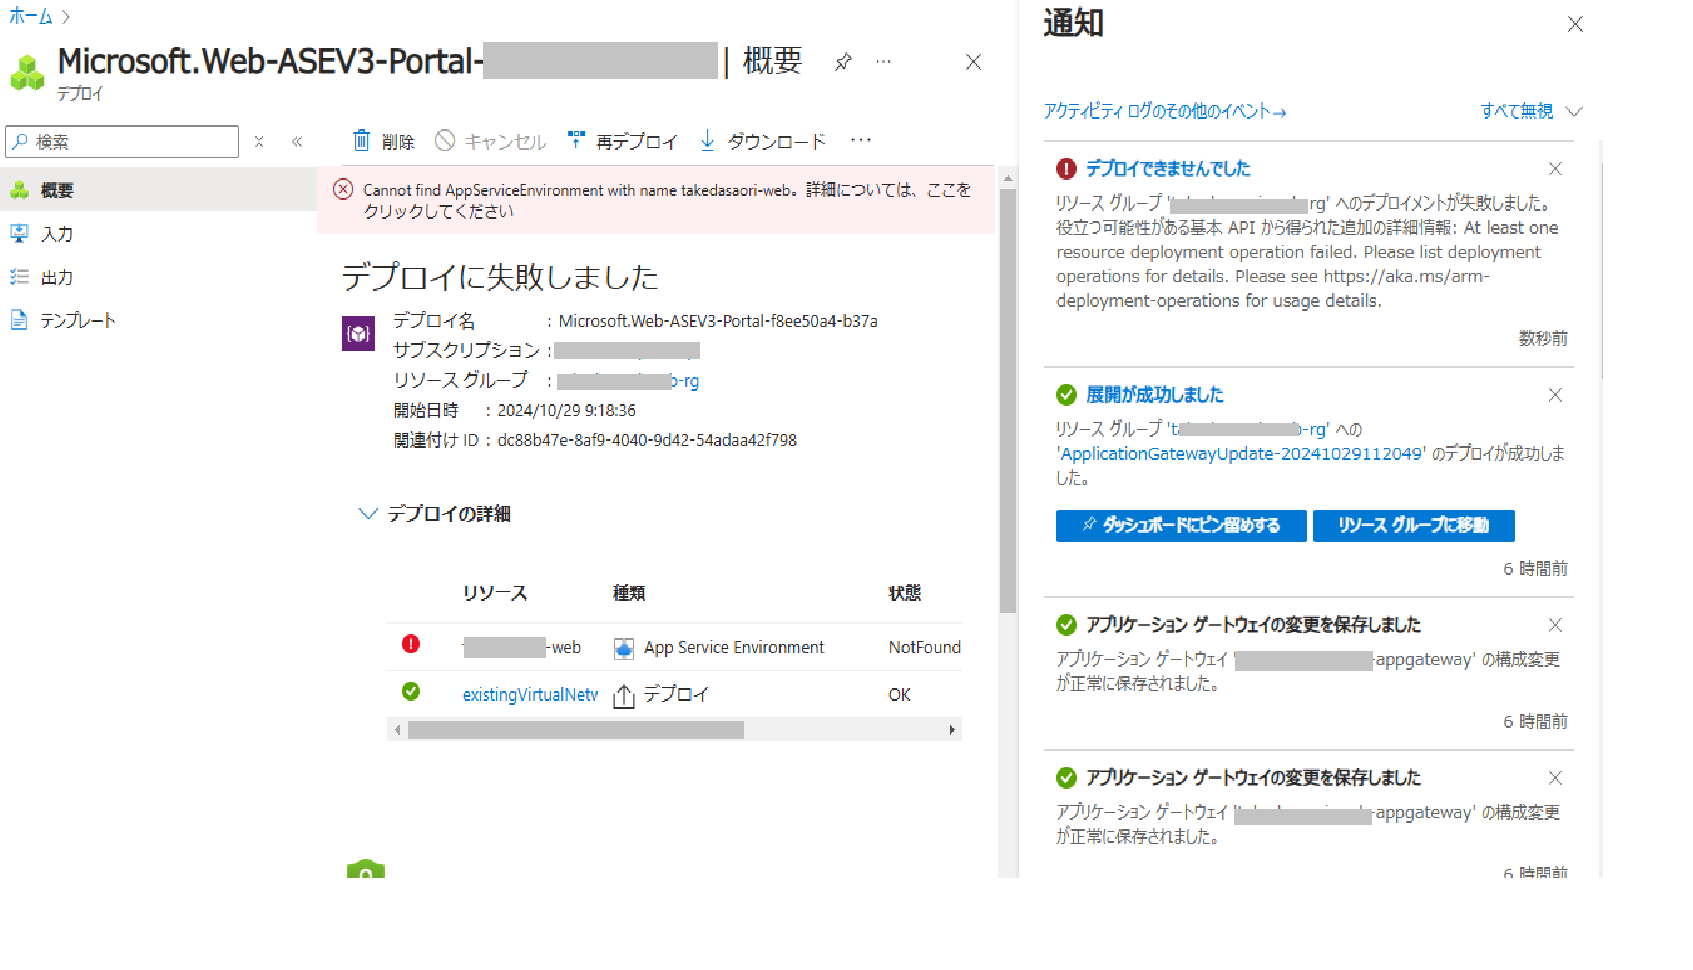Click the リソース グループに移動 button
1693x970 pixels.
click(x=1414, y=526)
